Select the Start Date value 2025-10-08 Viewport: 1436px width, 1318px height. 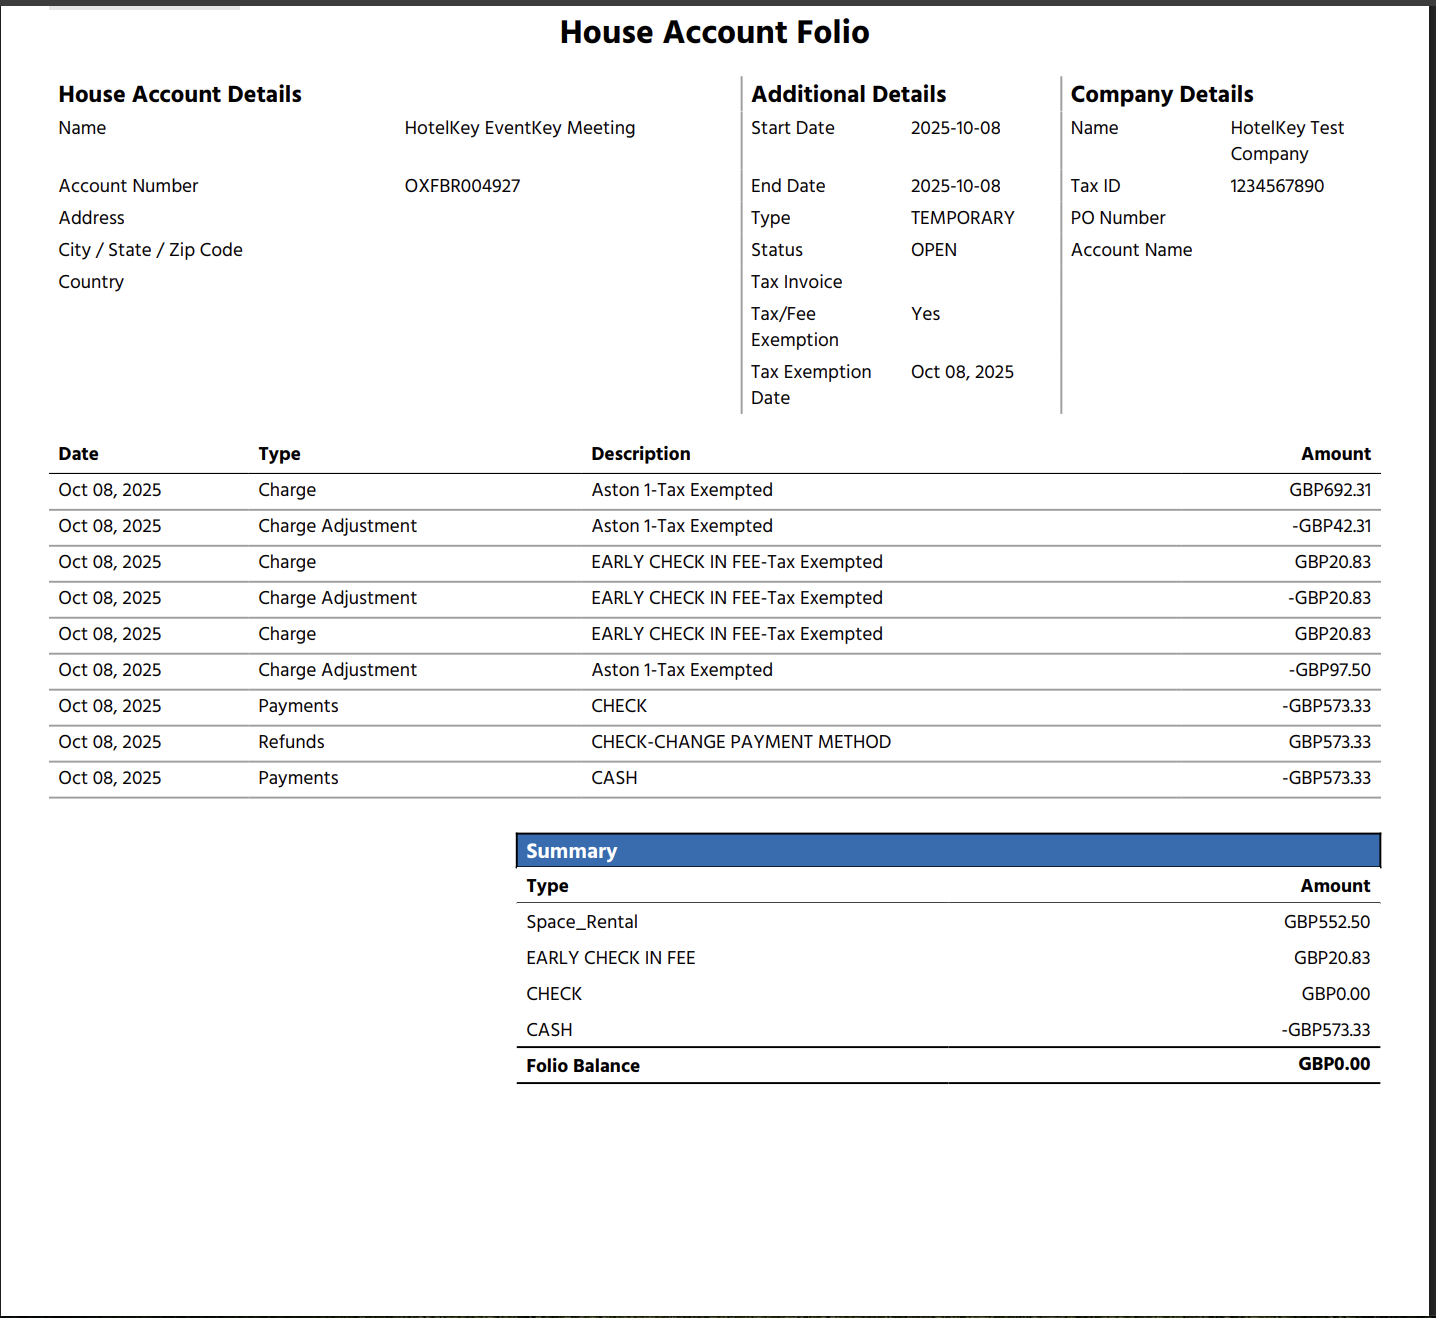[x=955, y=128]
